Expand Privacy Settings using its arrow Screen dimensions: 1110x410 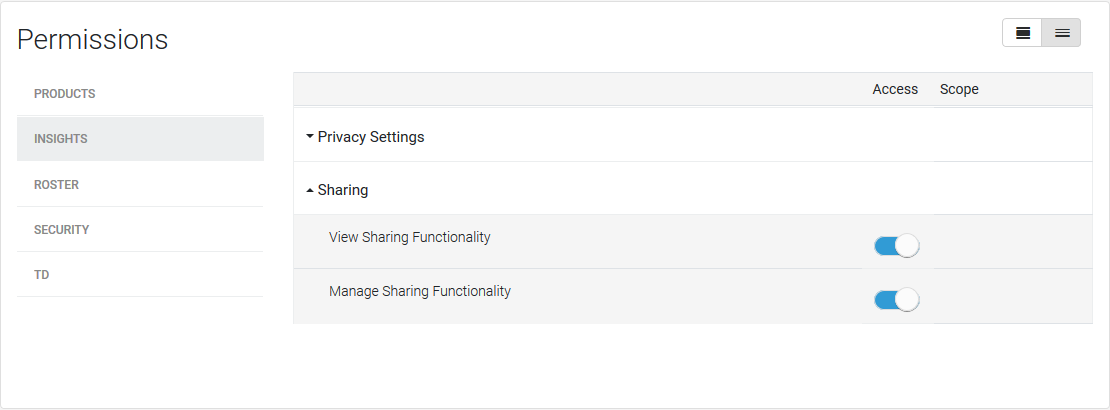point(310,136)
